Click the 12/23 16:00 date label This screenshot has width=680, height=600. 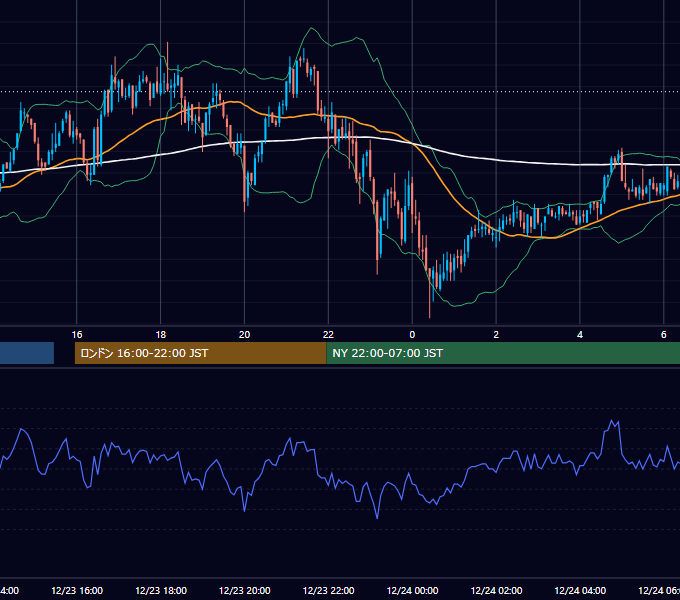tap(77, 590)
